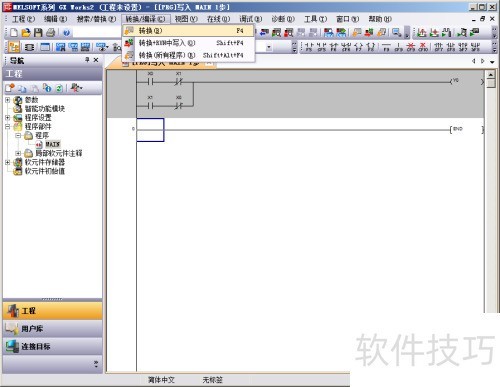Viewport: 500px width, 387px height.
Task: Click the New project icon
Action: click(14, 32)
